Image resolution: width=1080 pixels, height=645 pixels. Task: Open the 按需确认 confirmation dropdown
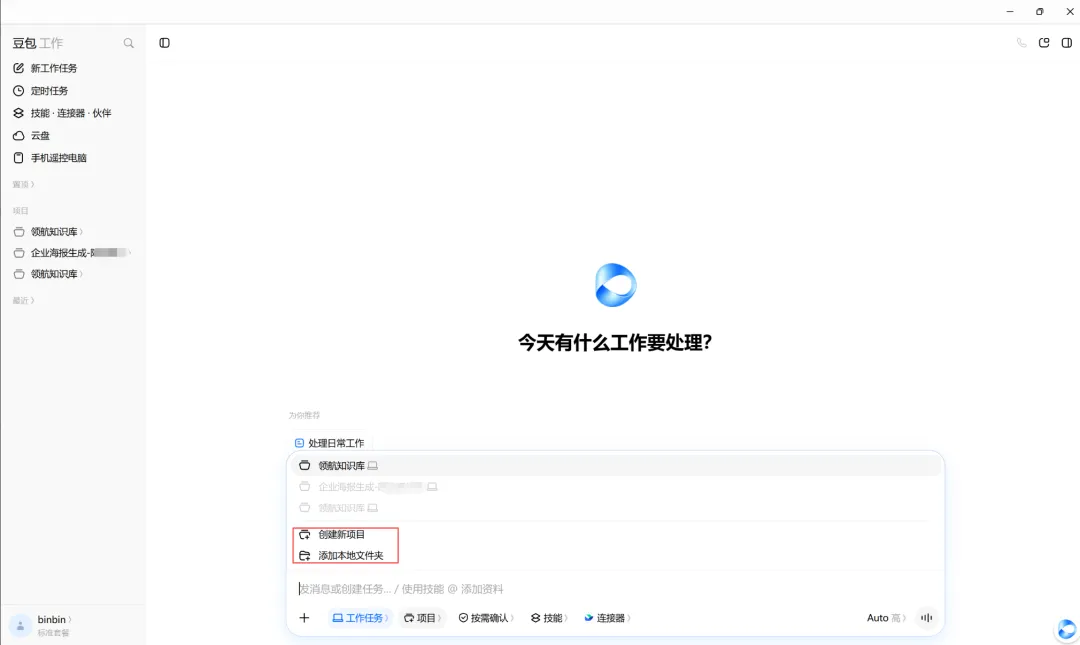pos(486,618)
